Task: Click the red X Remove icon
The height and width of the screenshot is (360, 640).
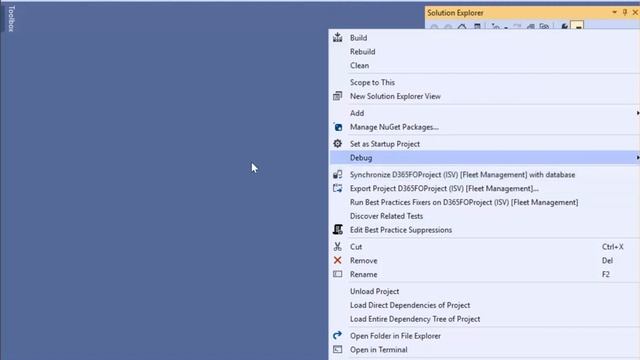Action: click(337, 260)
